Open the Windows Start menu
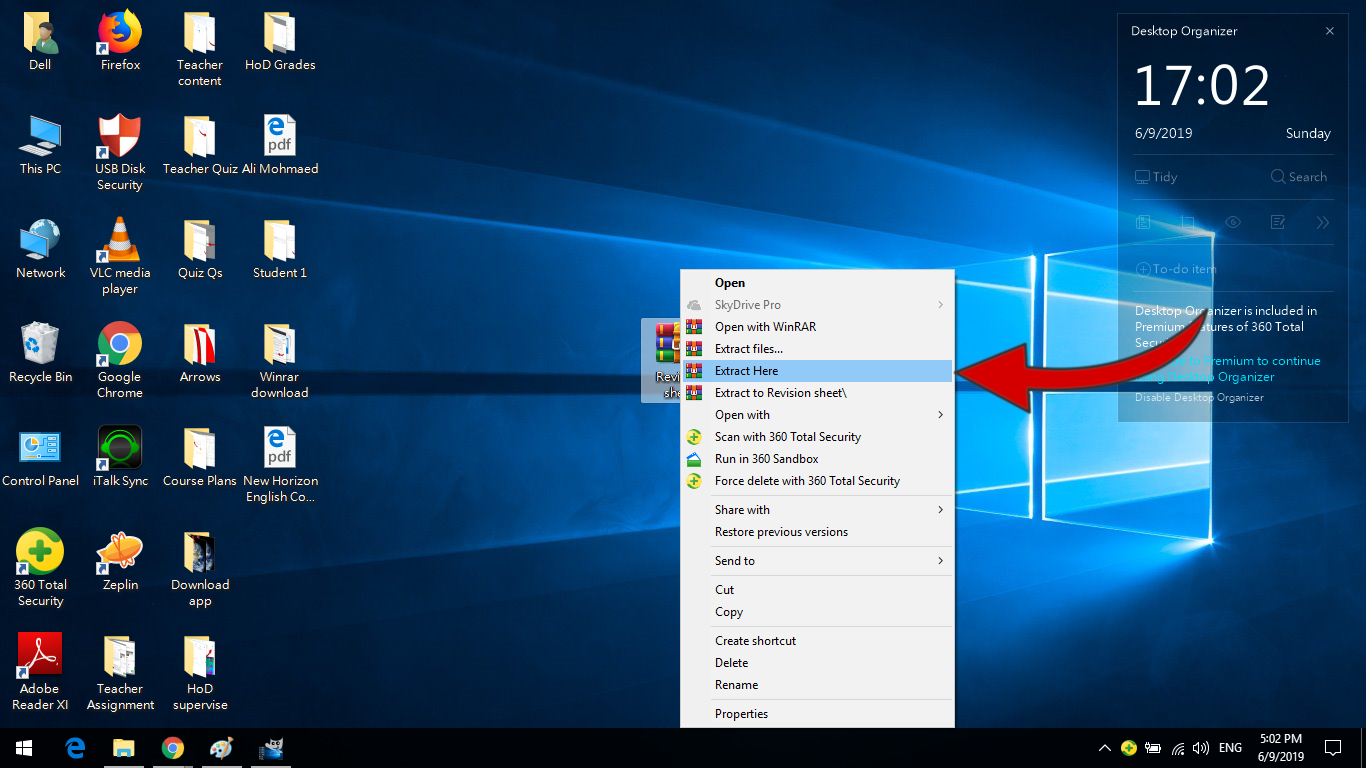Viewport: 1366px width, 768px height. click(x=24, y=748)
